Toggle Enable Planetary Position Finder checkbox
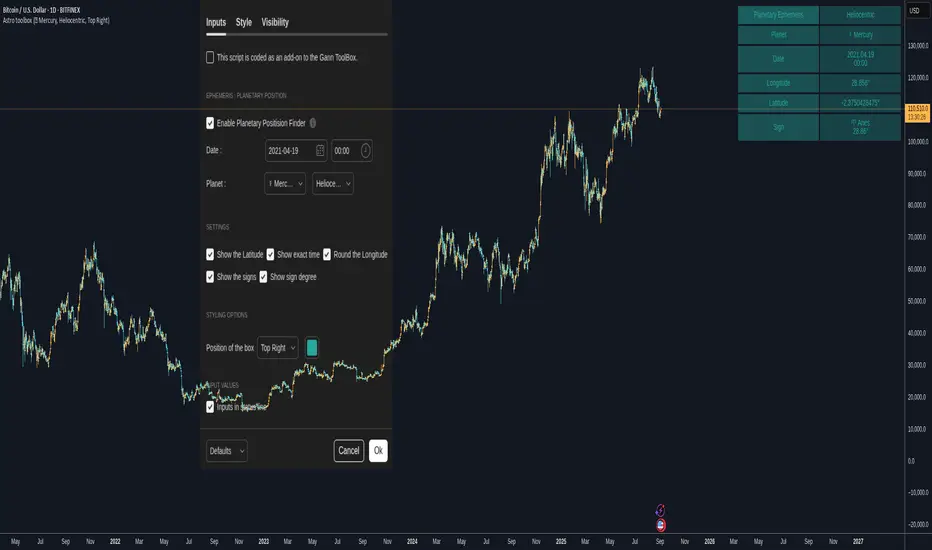Screen dimensions: 932x550 210,123
